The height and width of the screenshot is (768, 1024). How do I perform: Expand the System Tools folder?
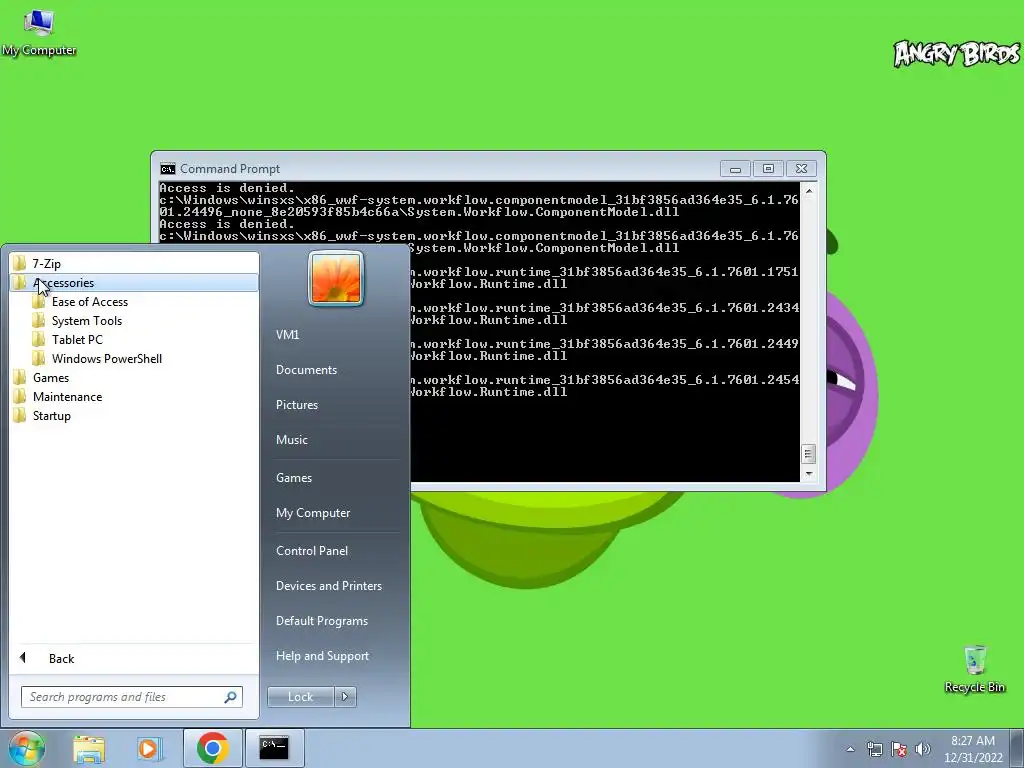click(134, 321)
